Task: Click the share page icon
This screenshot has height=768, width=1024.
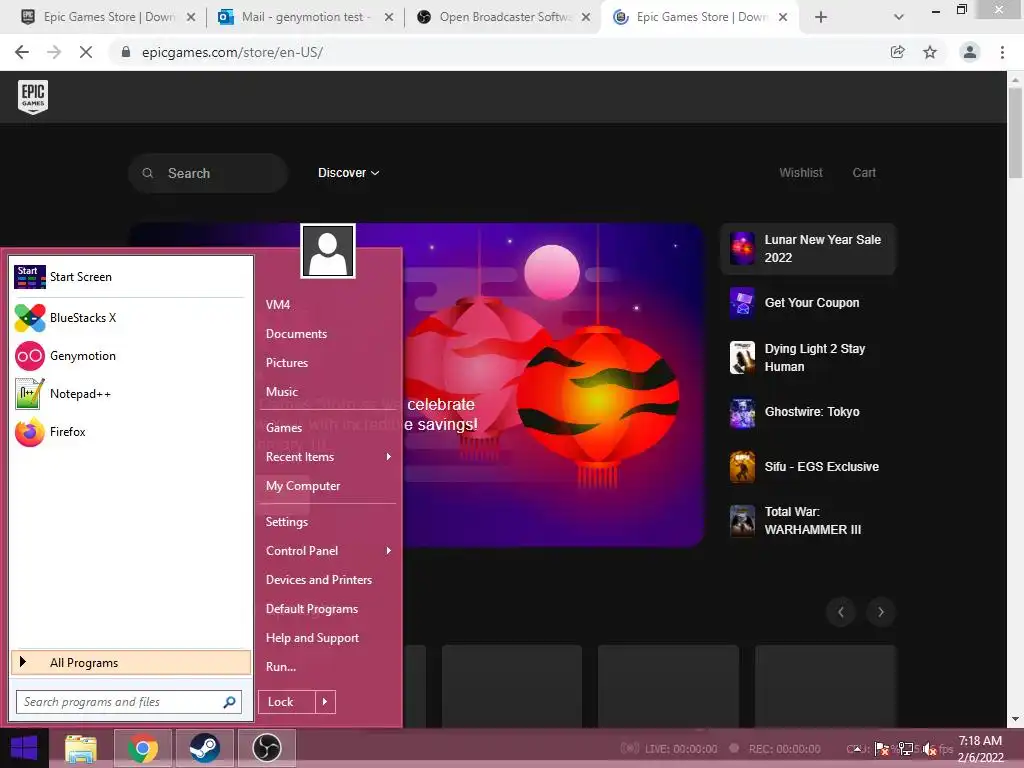Action: coord(898,52)
